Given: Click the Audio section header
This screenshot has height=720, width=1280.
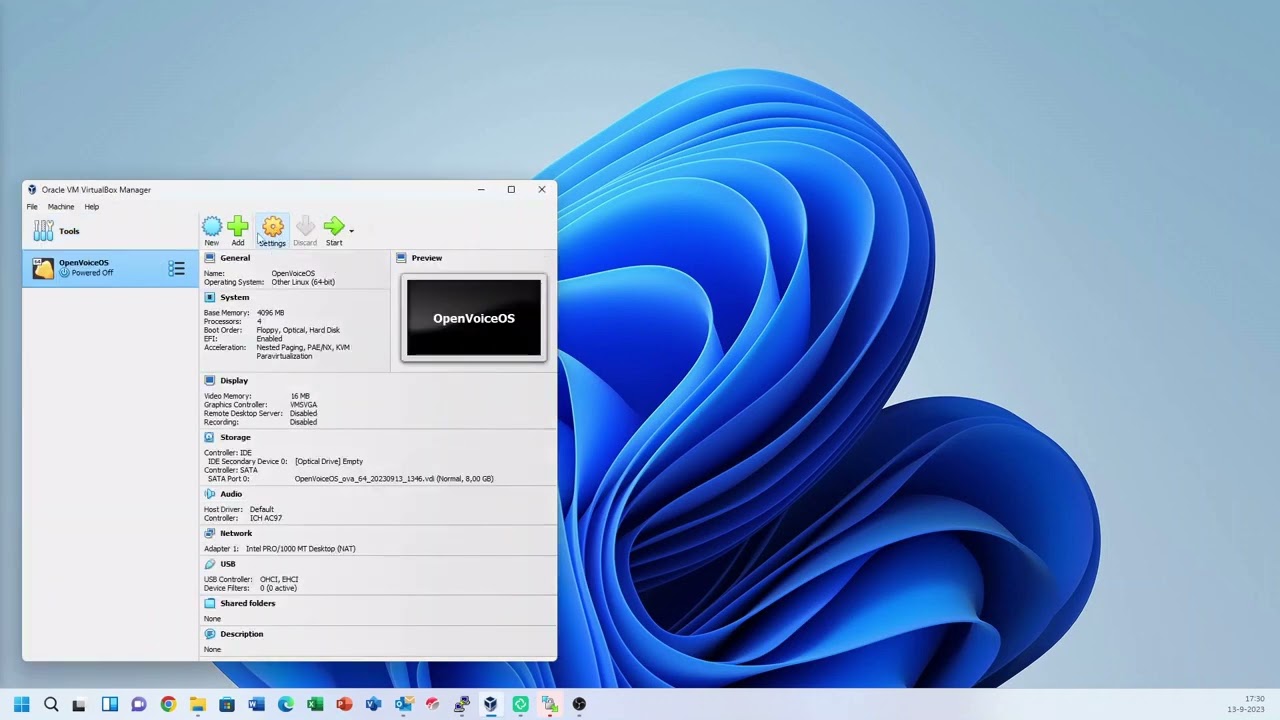Looking at the screenshot, I should tap(231, 494).
